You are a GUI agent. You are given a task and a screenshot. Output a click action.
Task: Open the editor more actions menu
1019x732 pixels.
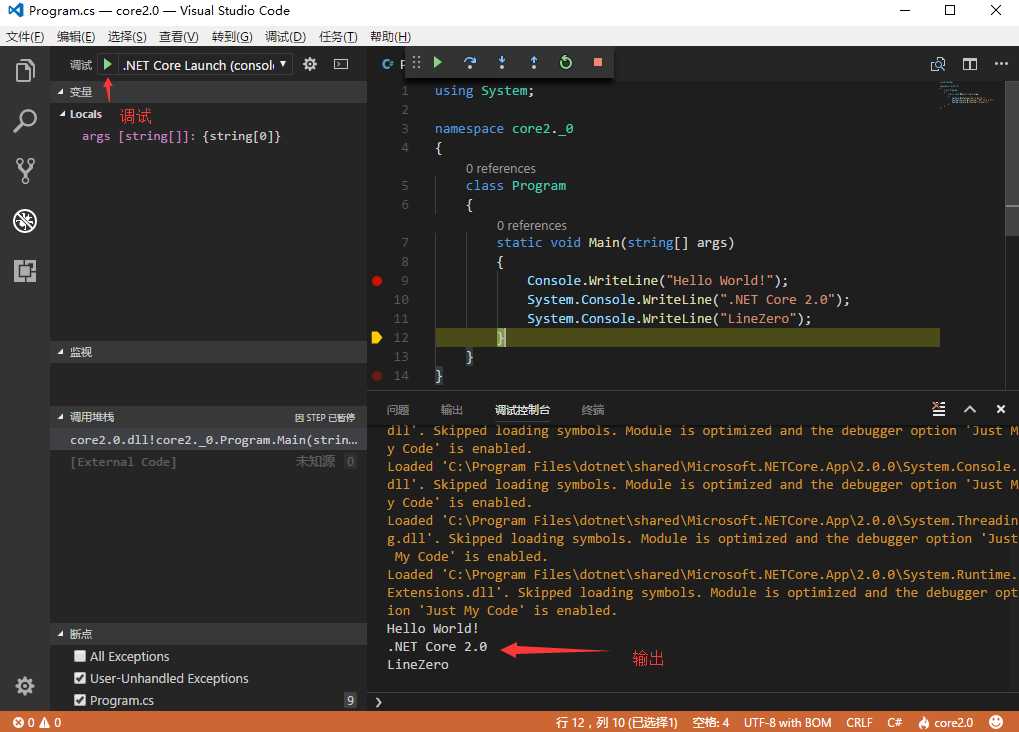1001,64
